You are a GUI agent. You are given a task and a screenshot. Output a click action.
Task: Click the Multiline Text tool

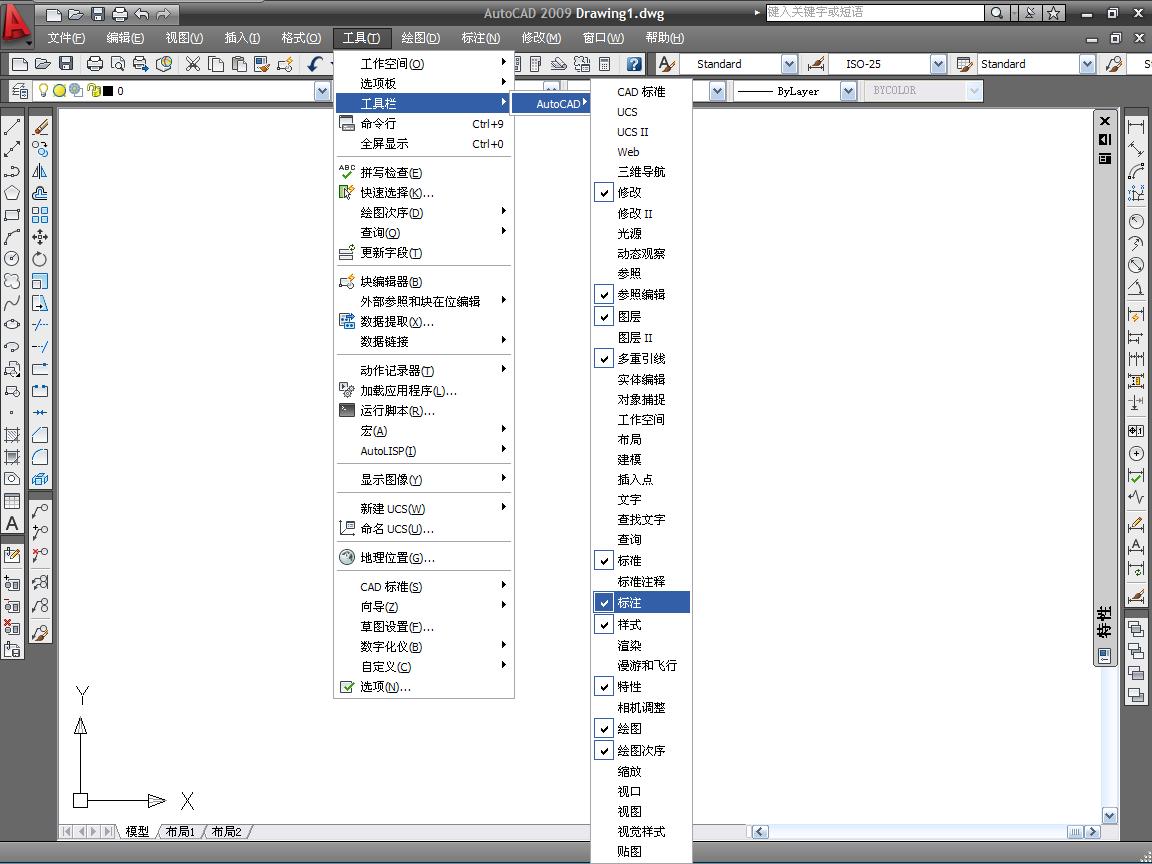pyautogui.click(x=12, y=523)
